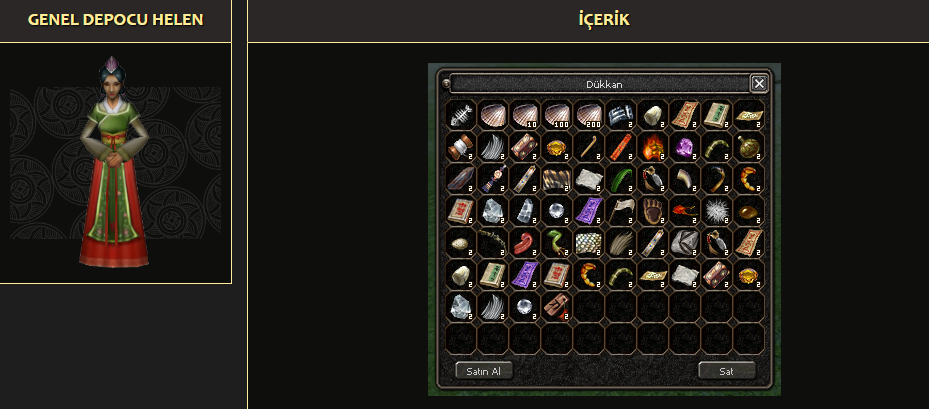Click the Sat button
The height and width of the screenshot is (409, 929).
point(727,371)
